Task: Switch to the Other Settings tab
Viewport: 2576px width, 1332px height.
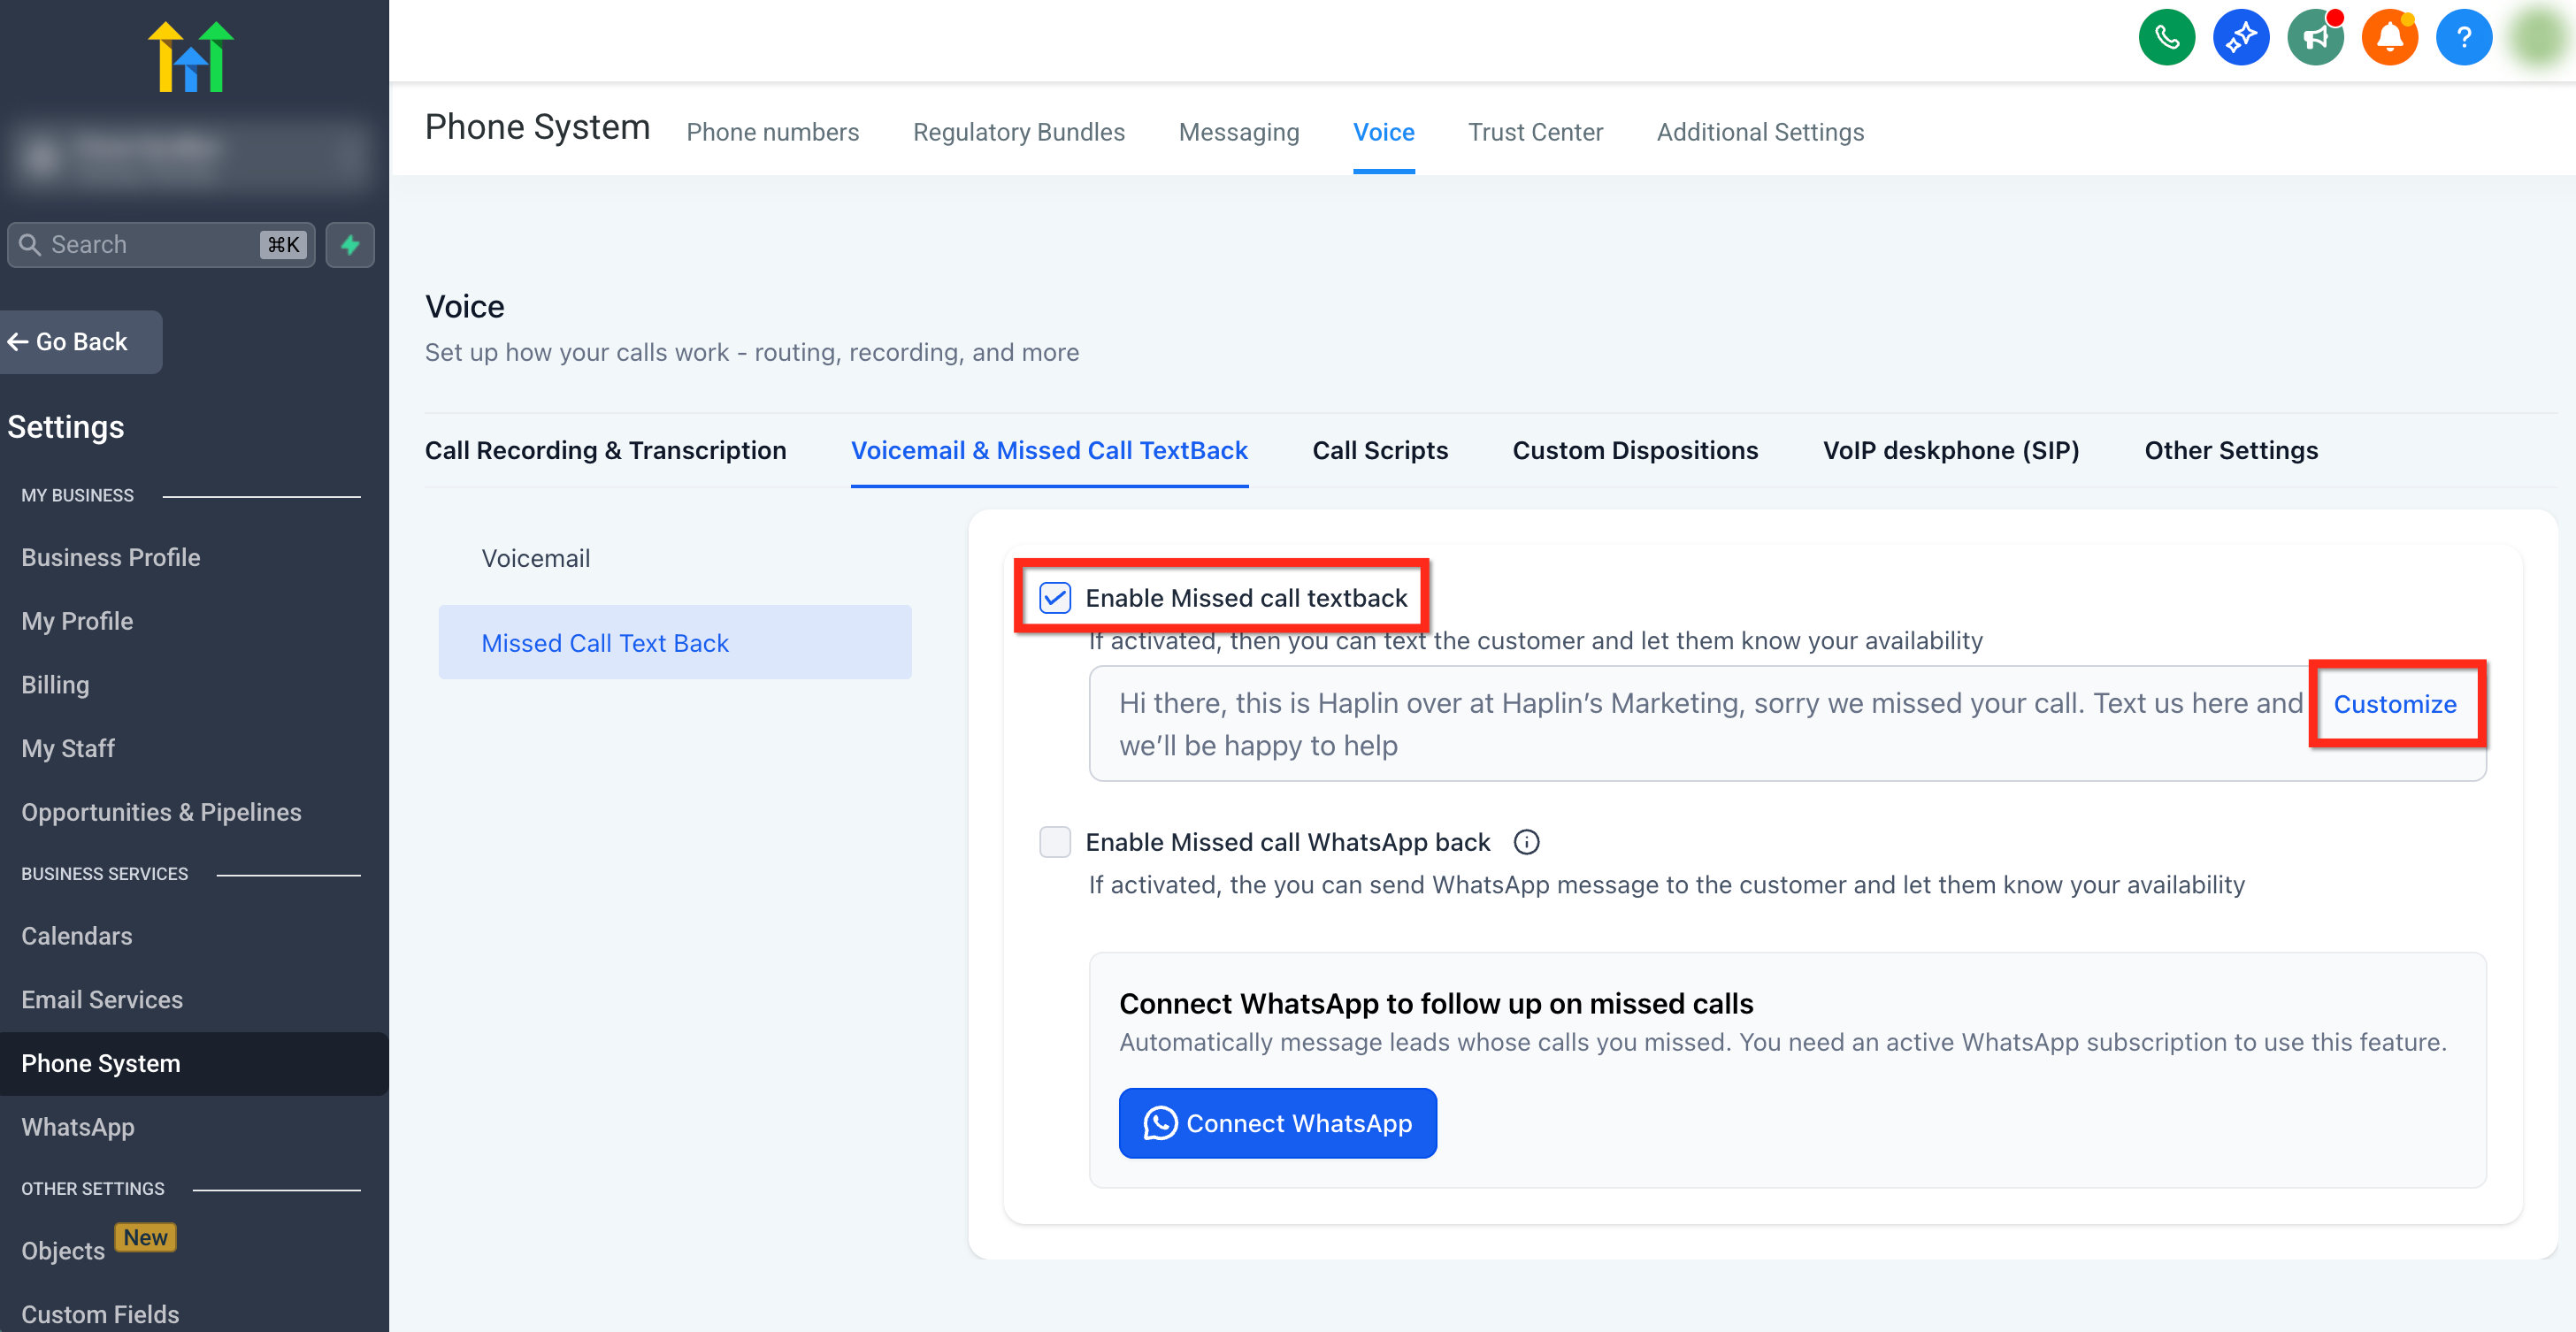Action: 2230,450
